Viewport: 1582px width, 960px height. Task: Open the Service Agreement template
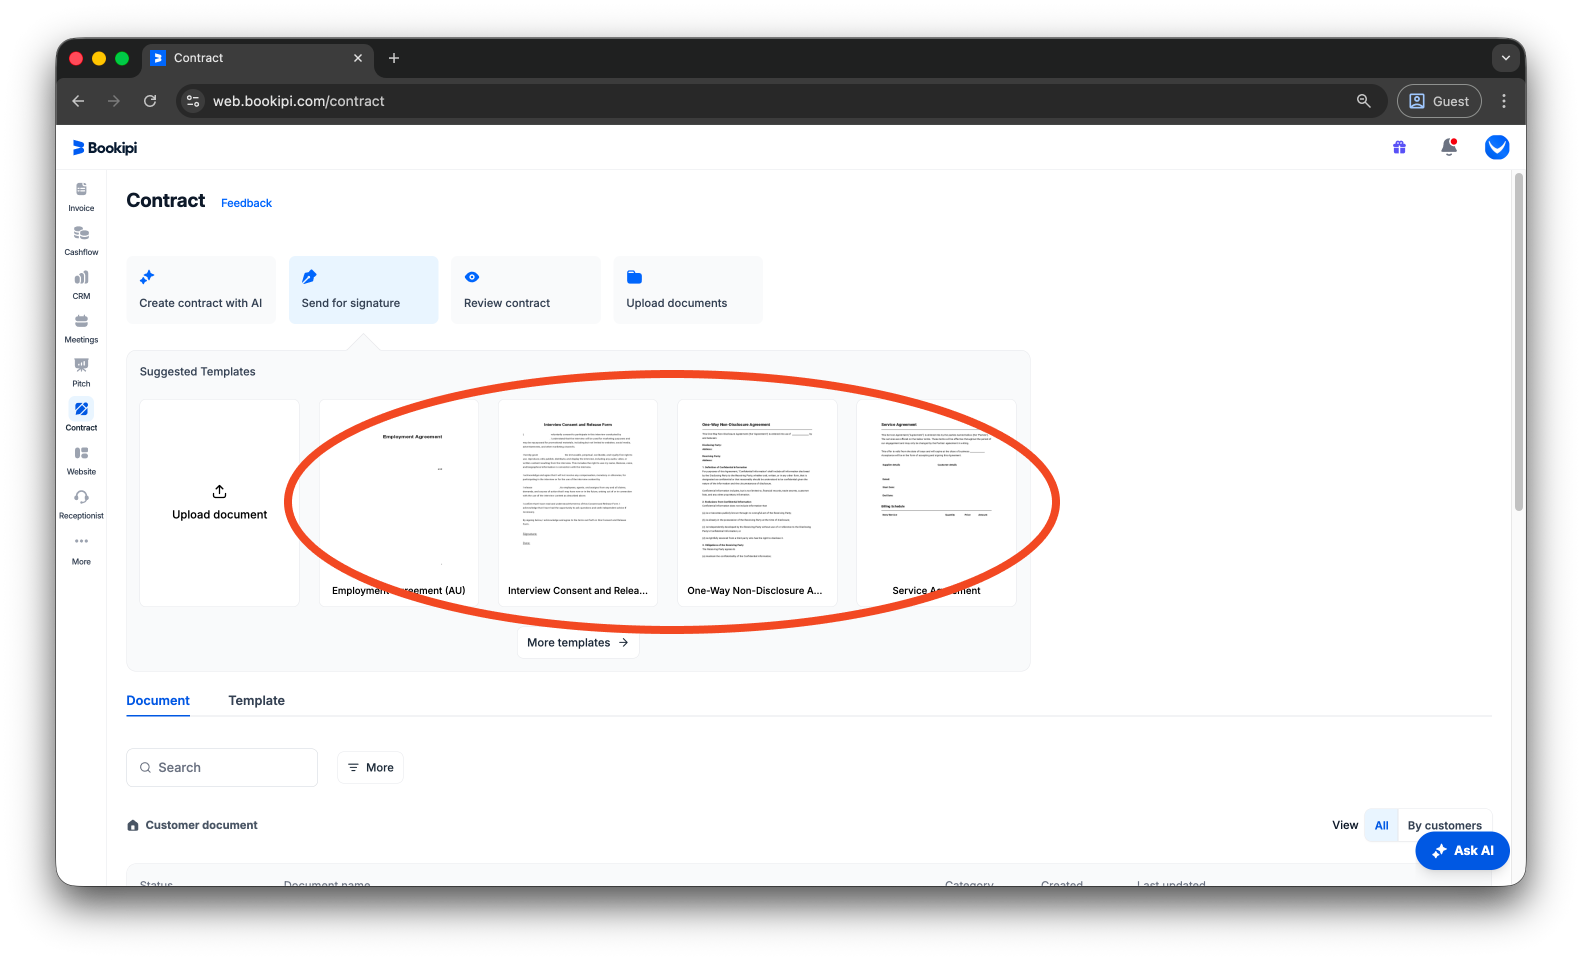pyautogui.click(x=936, y=503)
